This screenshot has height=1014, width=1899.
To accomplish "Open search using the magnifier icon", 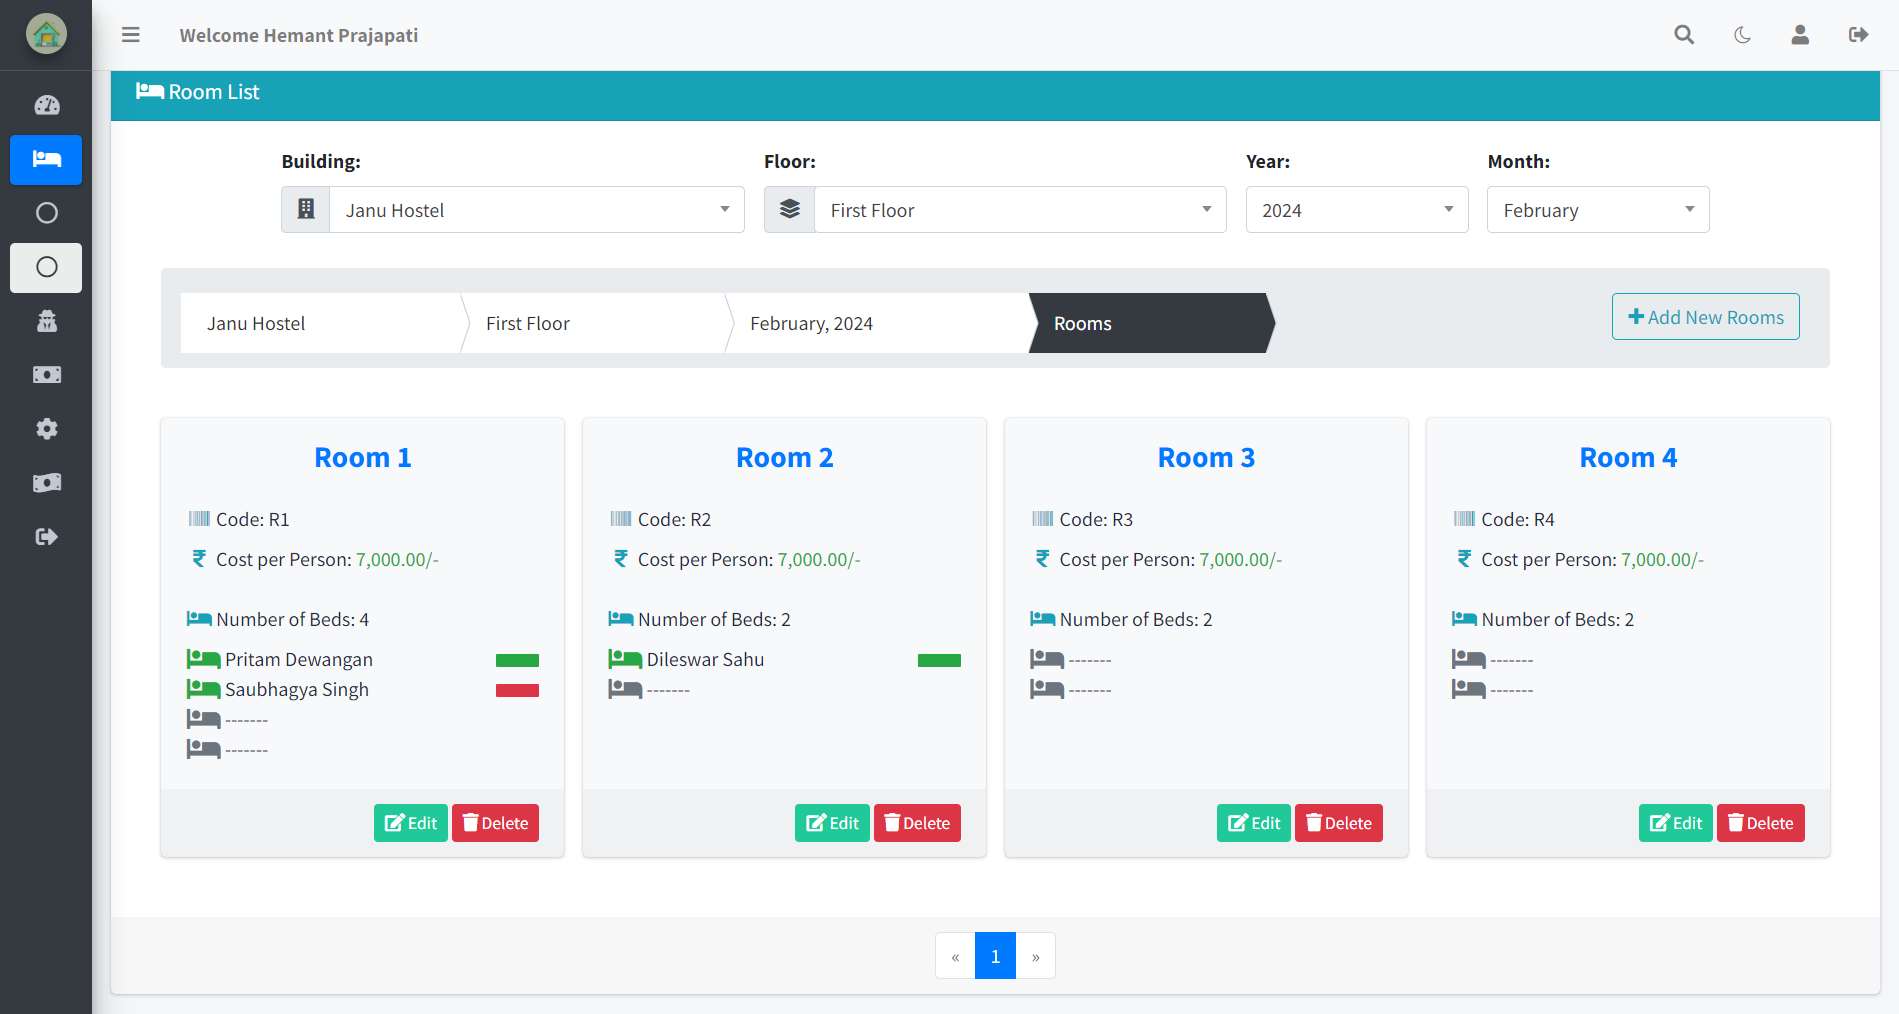I will (x=1684, y=34).
